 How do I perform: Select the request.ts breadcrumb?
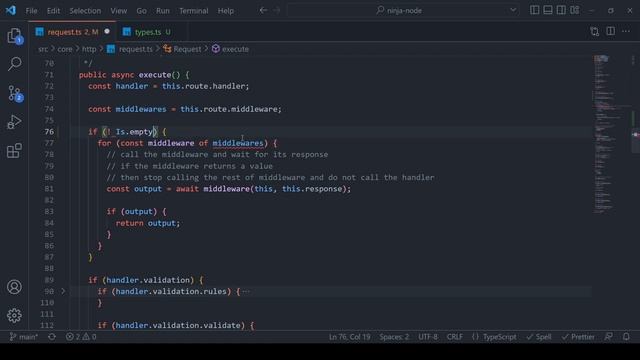tap(130, 49)
